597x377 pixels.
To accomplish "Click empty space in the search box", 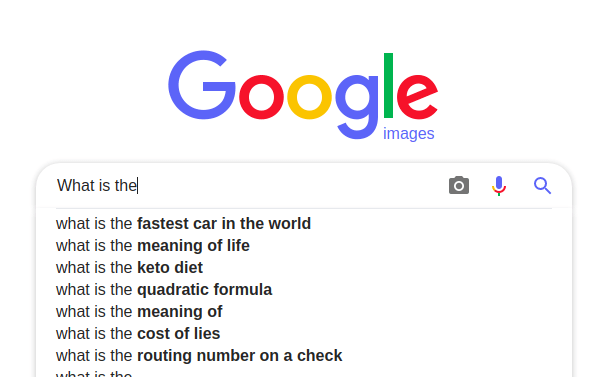I will [x=289, y=185].
